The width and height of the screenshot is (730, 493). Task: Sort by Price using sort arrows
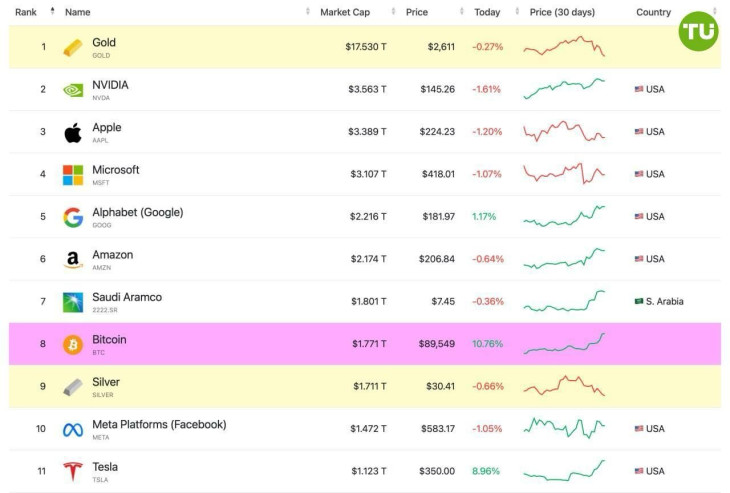point(462,11)
